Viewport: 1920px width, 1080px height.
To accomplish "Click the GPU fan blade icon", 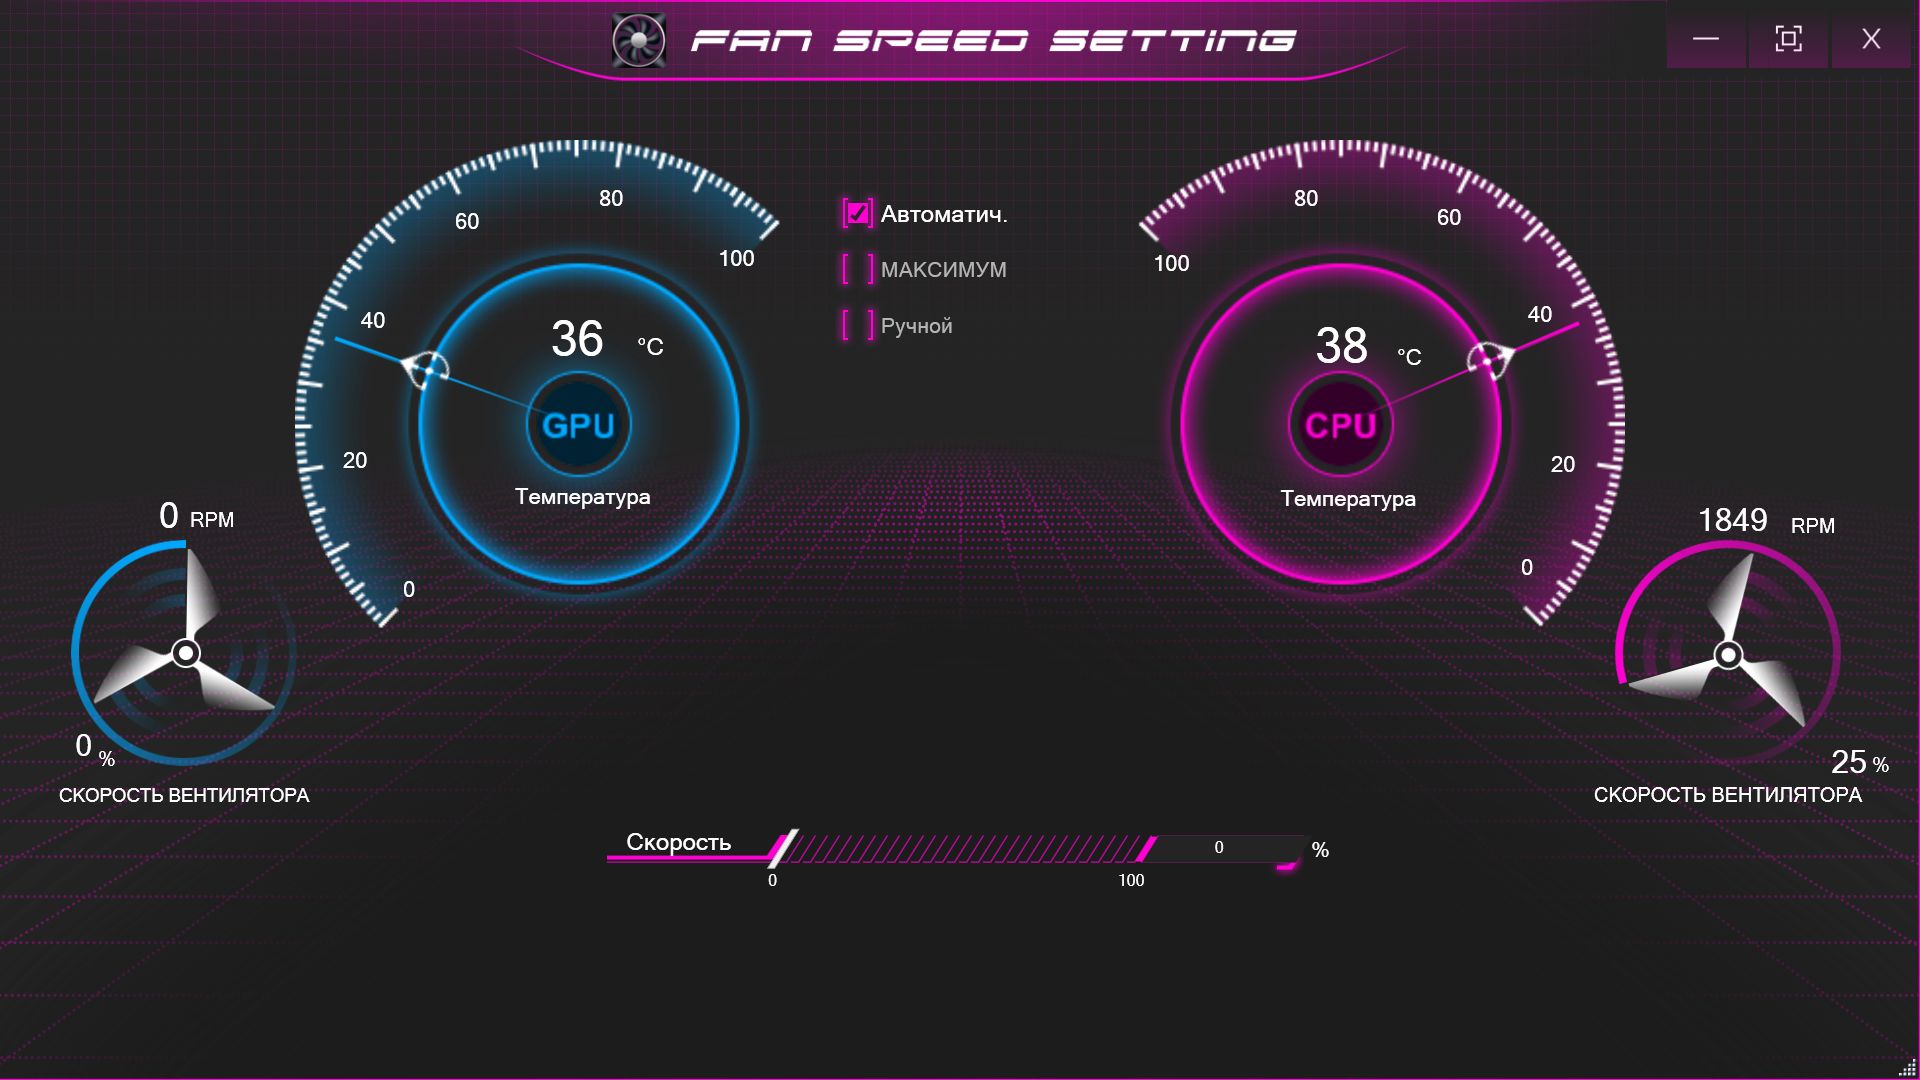I will tap(186, 651).
